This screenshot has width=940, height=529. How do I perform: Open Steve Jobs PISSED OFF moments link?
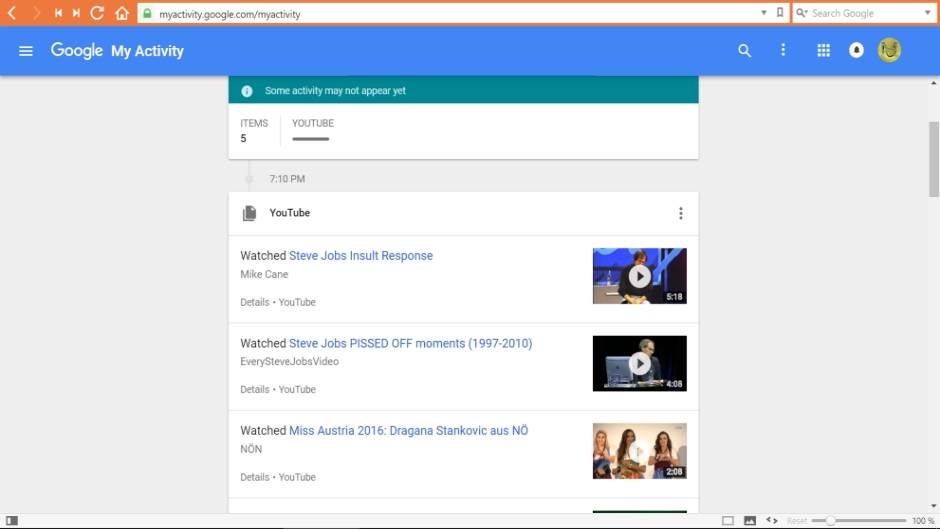pyautogui.click(x=410, y=343)
